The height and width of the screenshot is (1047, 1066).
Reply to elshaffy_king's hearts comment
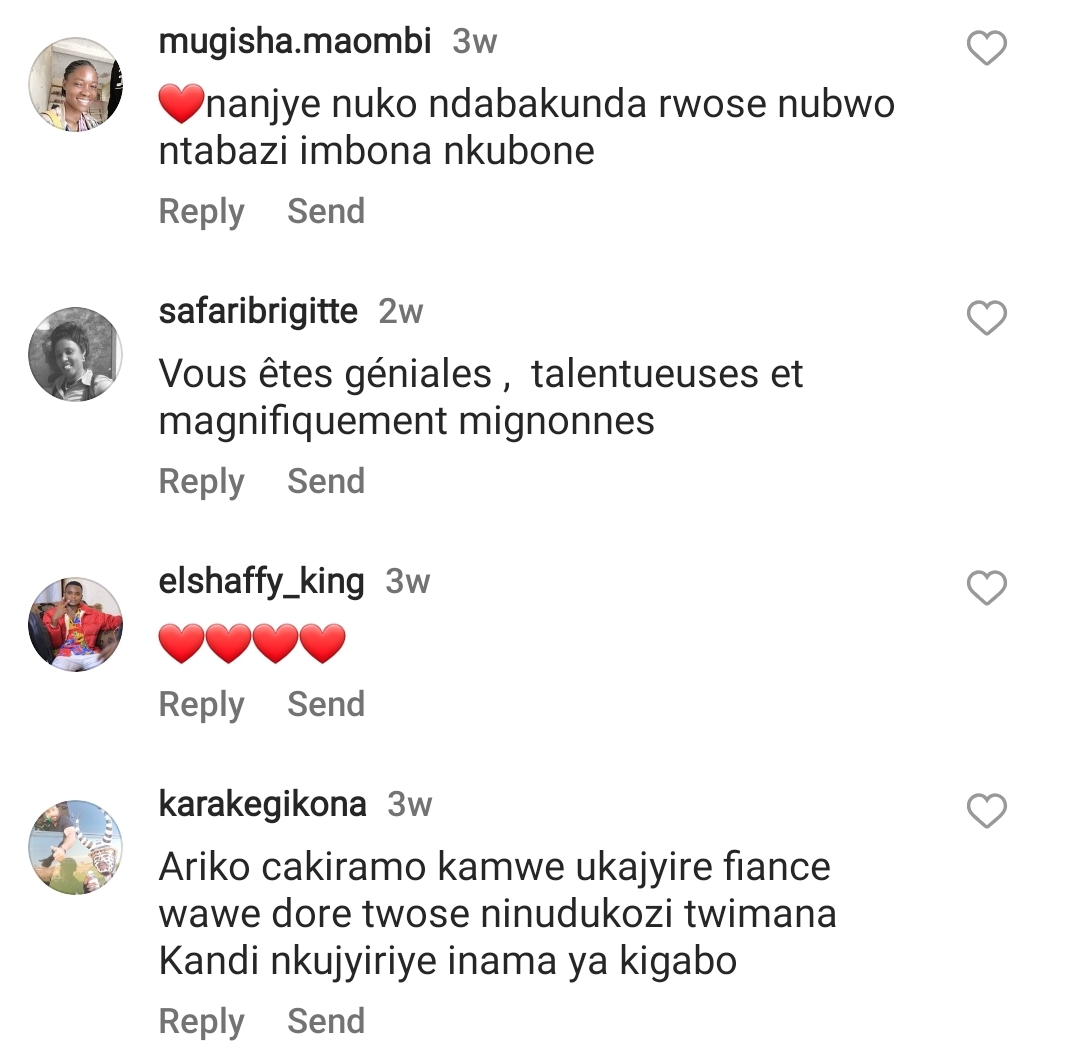pos(201,705)
